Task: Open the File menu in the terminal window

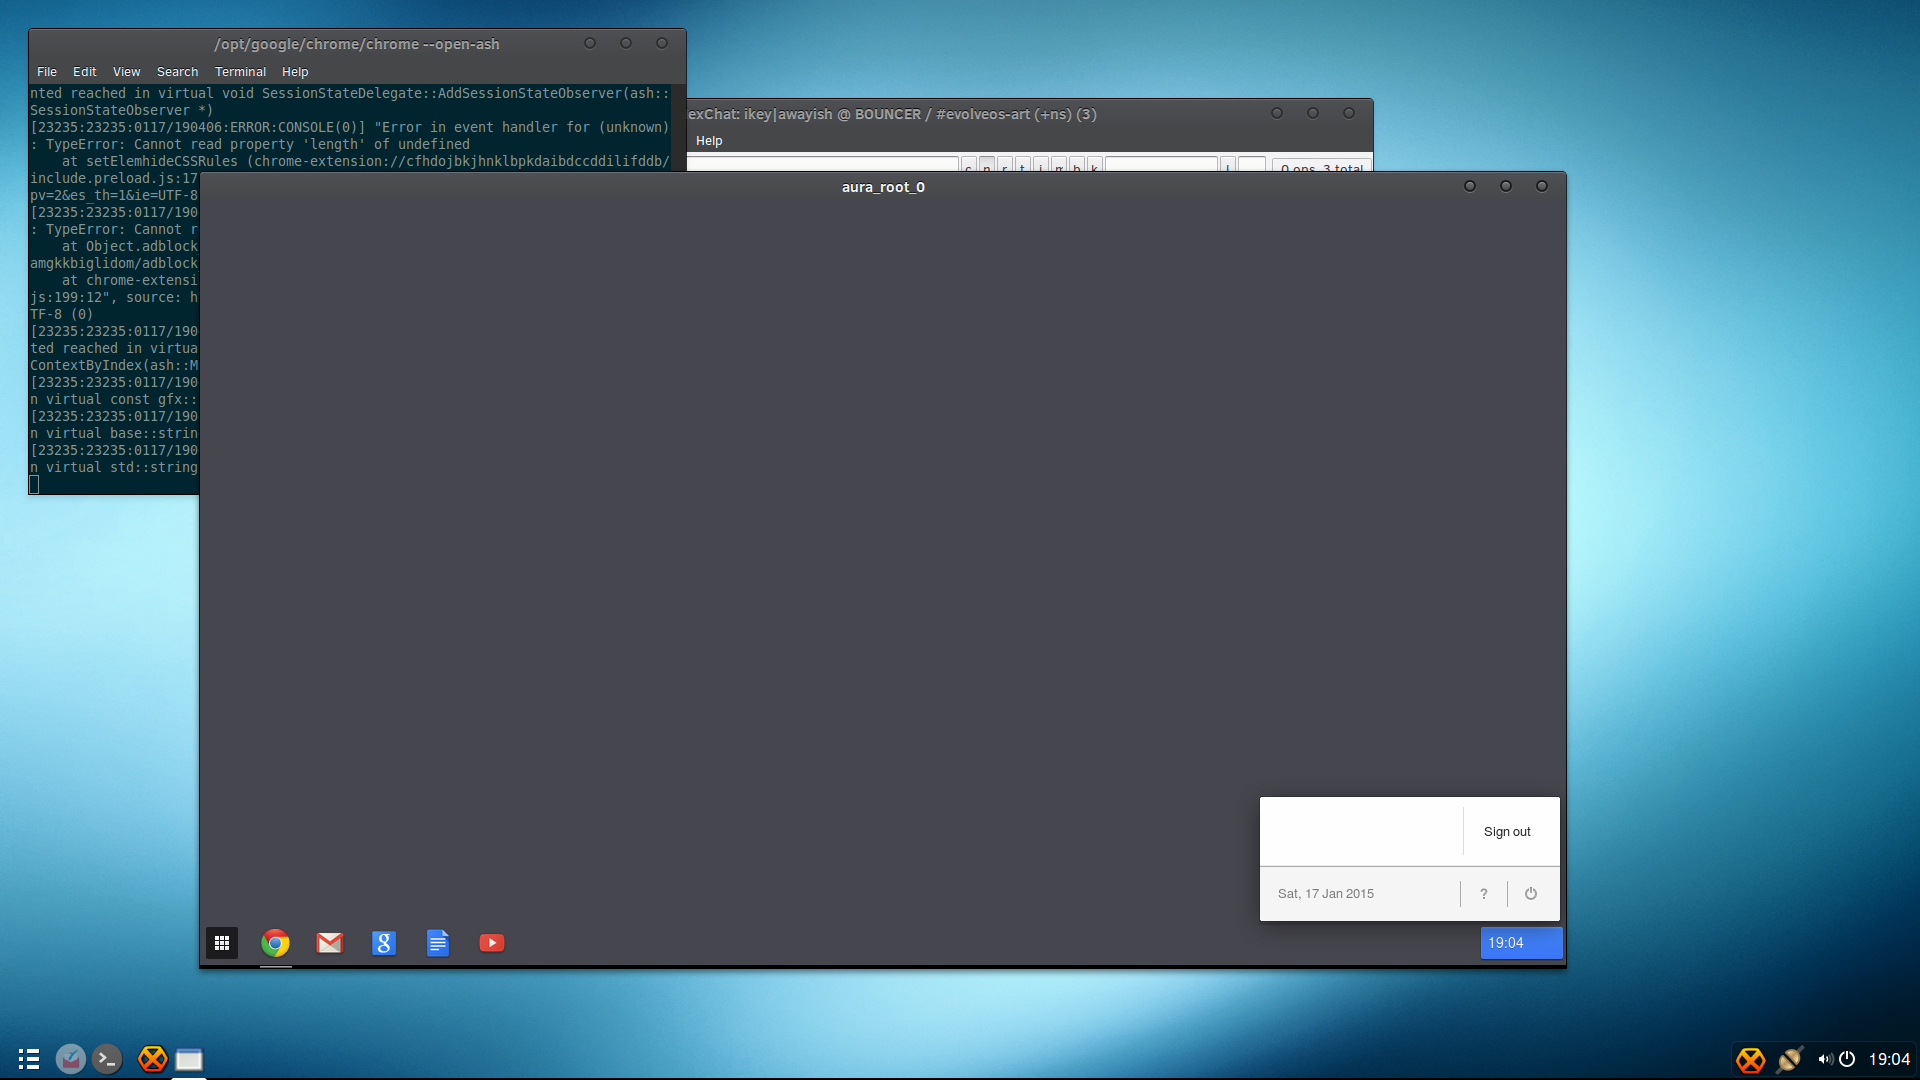Action: (47, 72)
